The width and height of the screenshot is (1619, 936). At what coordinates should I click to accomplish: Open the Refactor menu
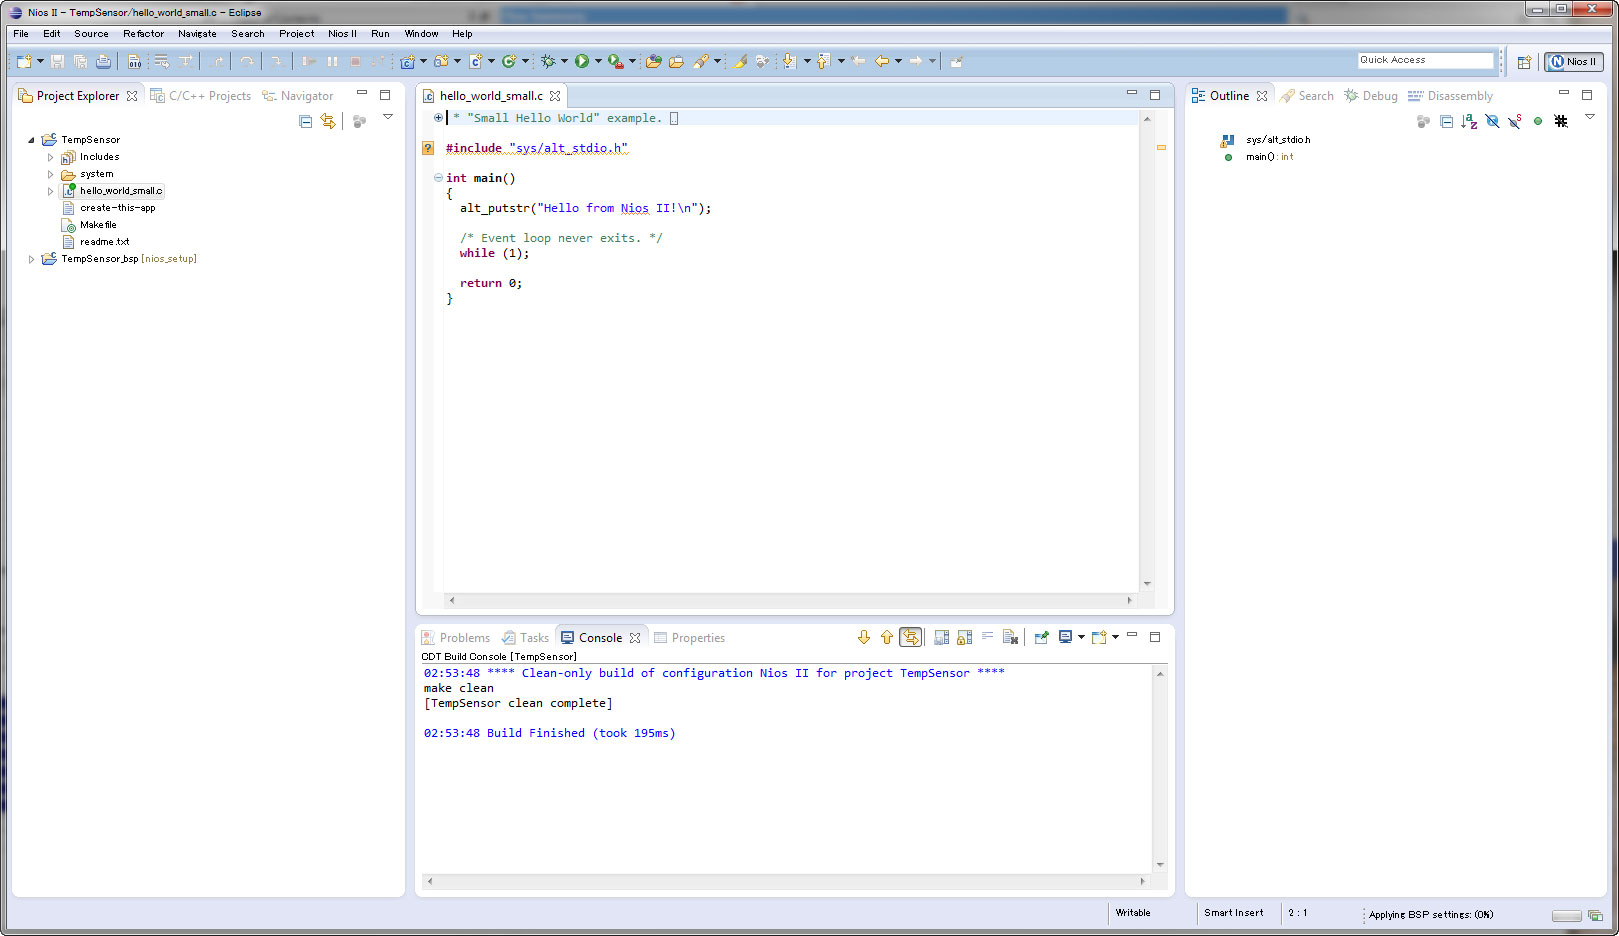[x=144, y=34]
